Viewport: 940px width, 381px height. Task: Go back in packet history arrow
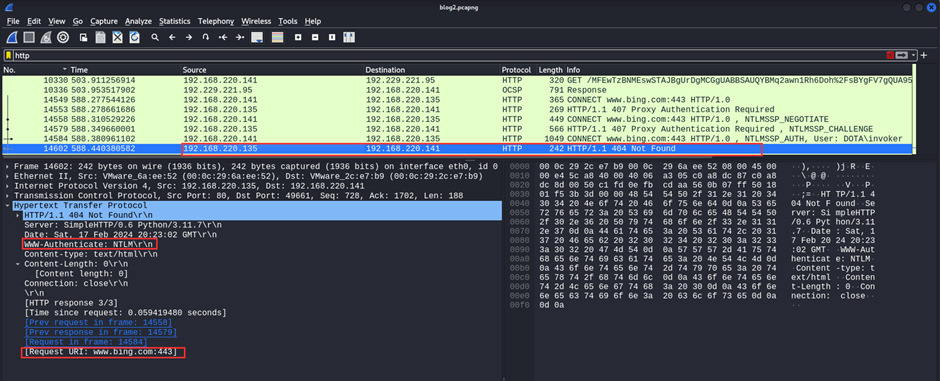click(x=172, y=37)
